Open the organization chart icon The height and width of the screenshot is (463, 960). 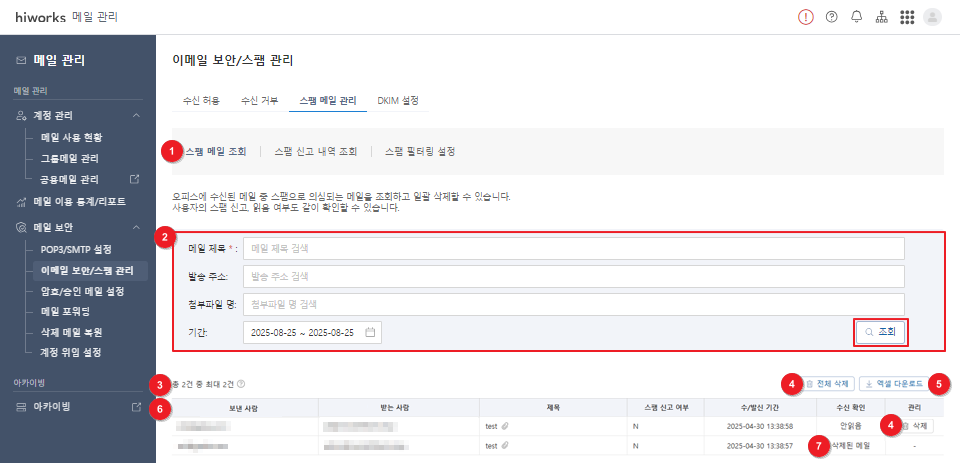pyautogui.click(x=882, y=17)
